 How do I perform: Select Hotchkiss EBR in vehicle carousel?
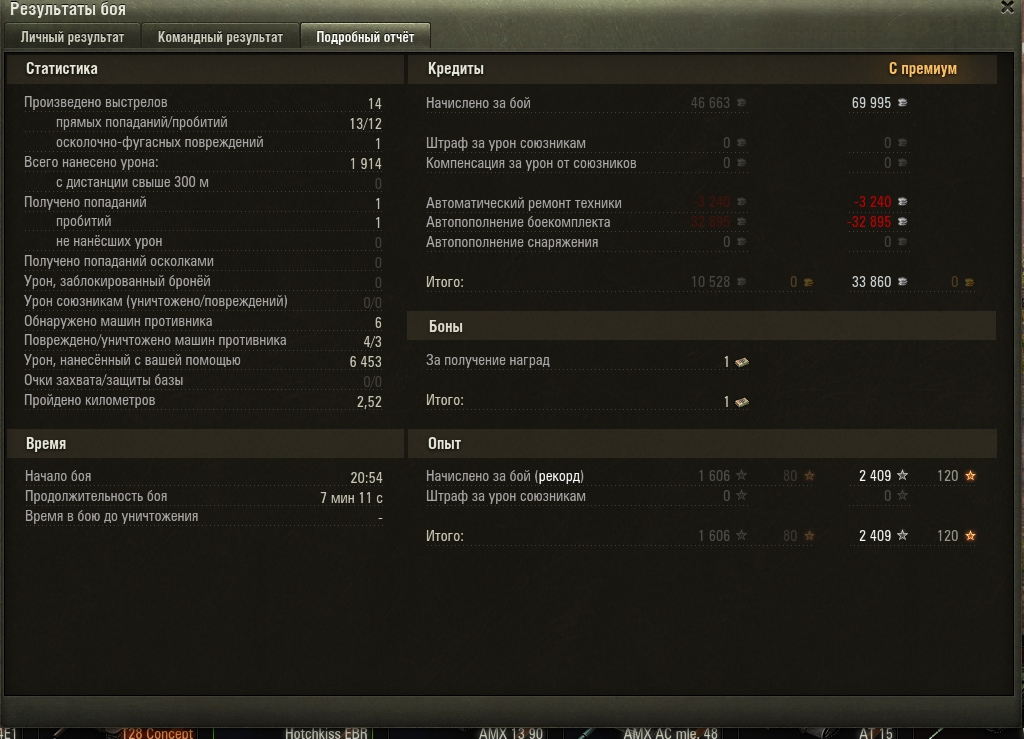(326, 733)
